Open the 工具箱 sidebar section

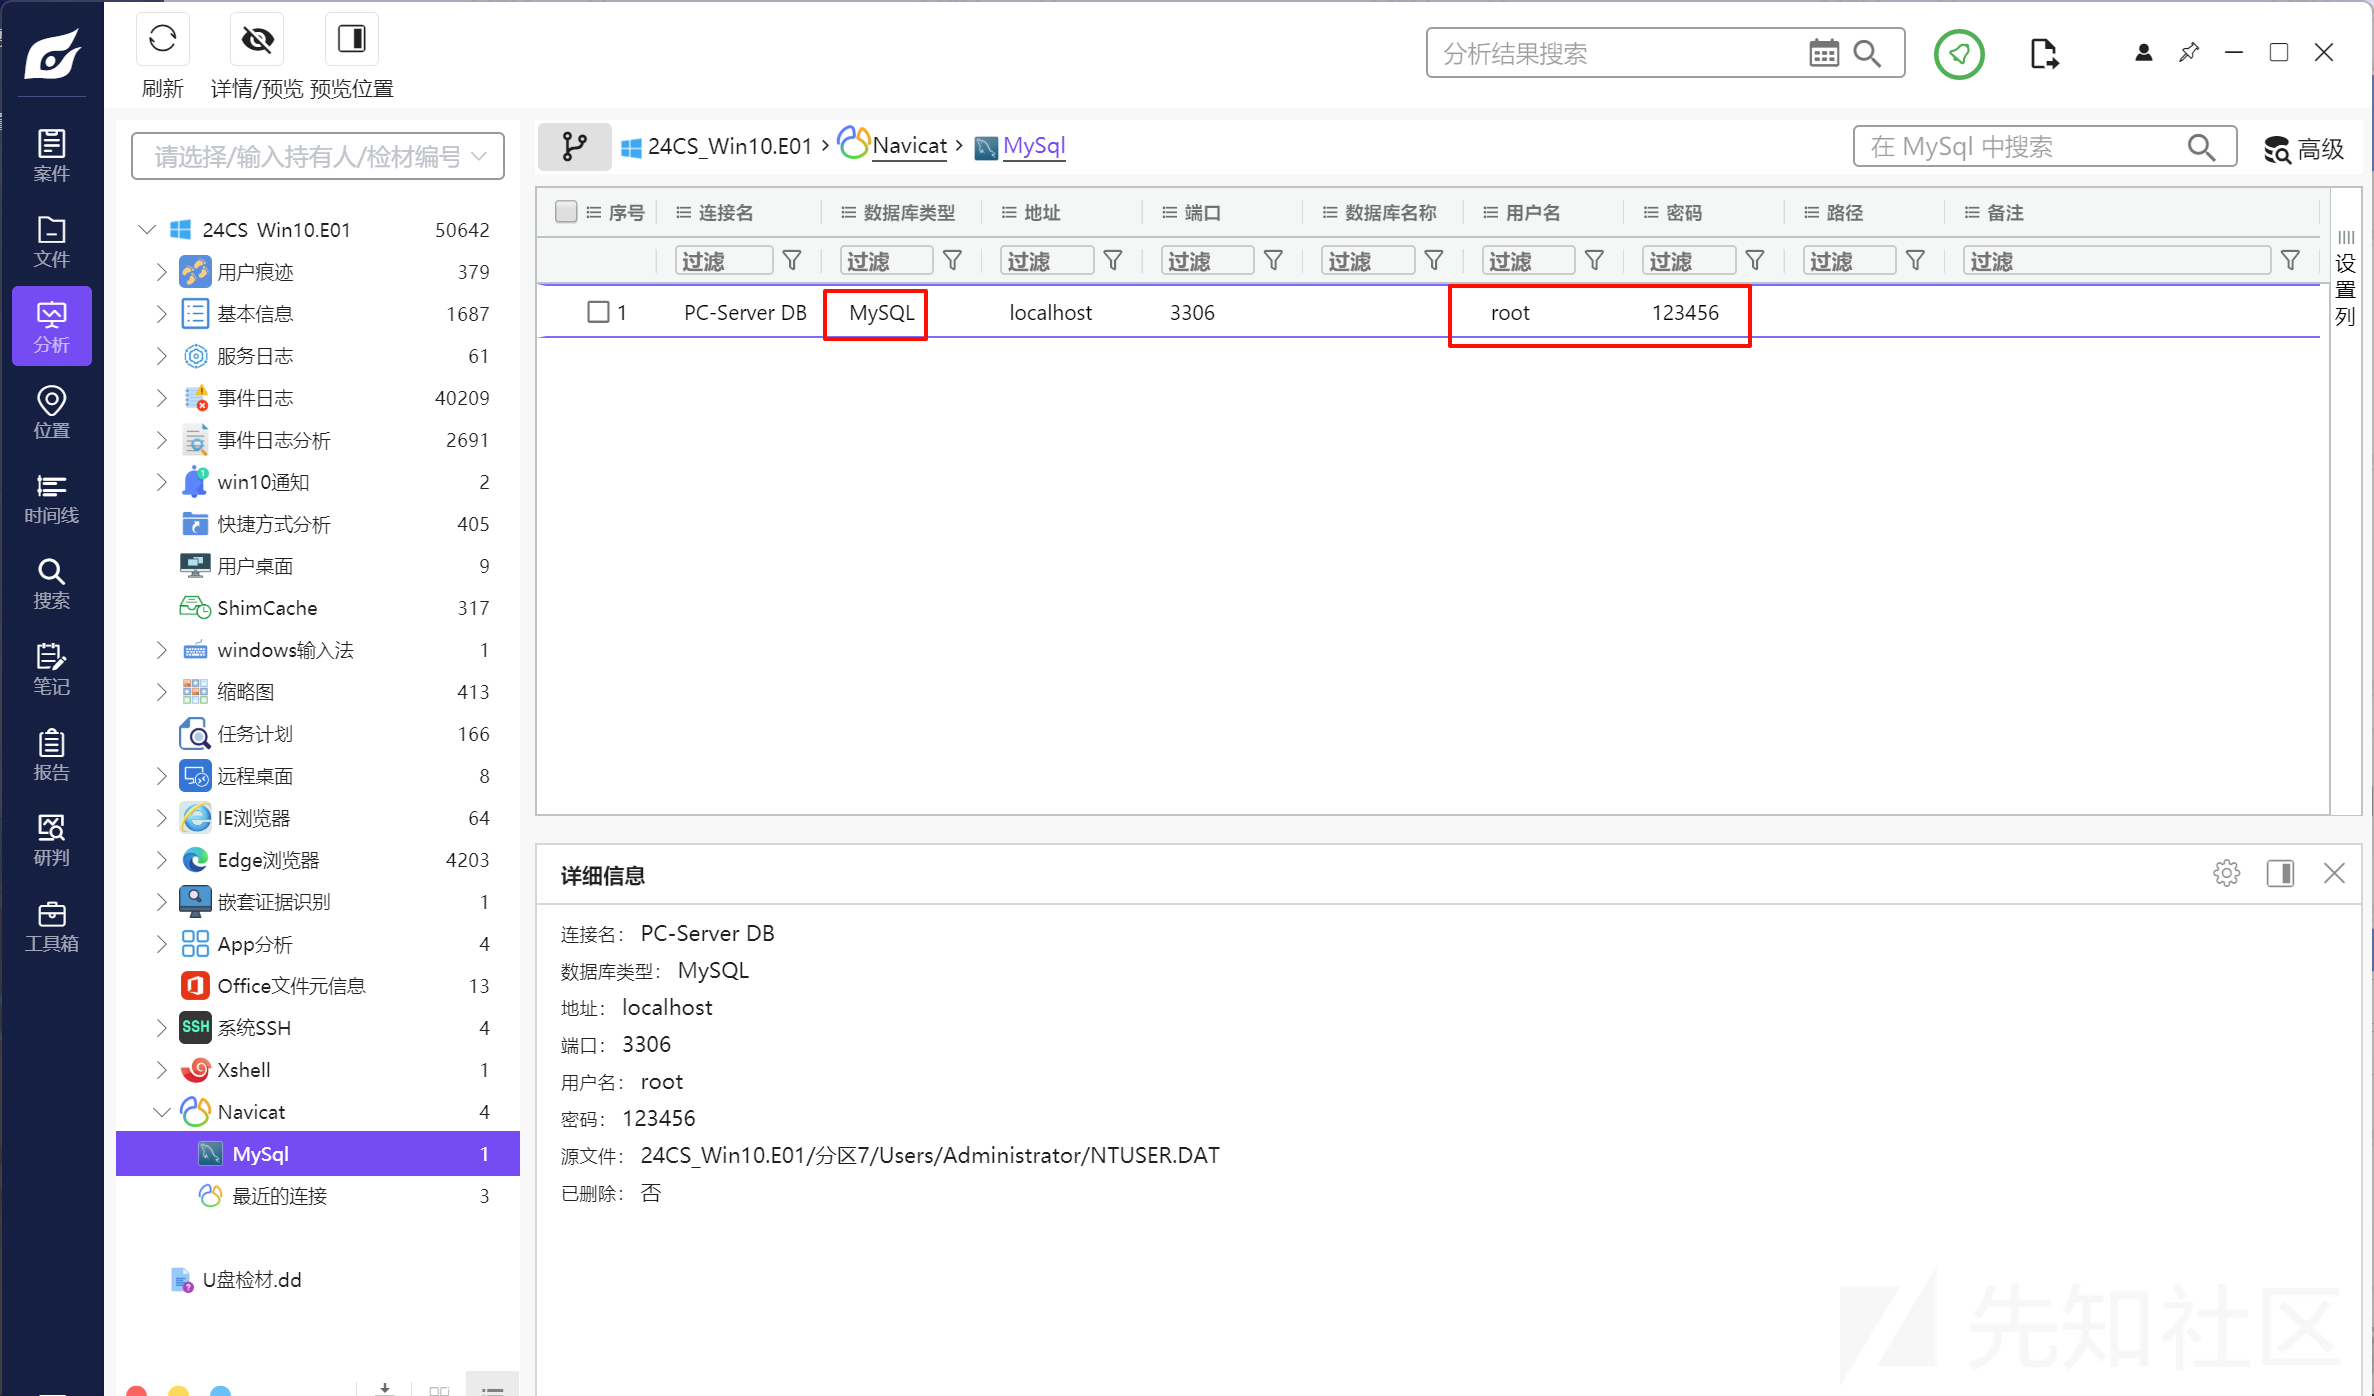51,926
